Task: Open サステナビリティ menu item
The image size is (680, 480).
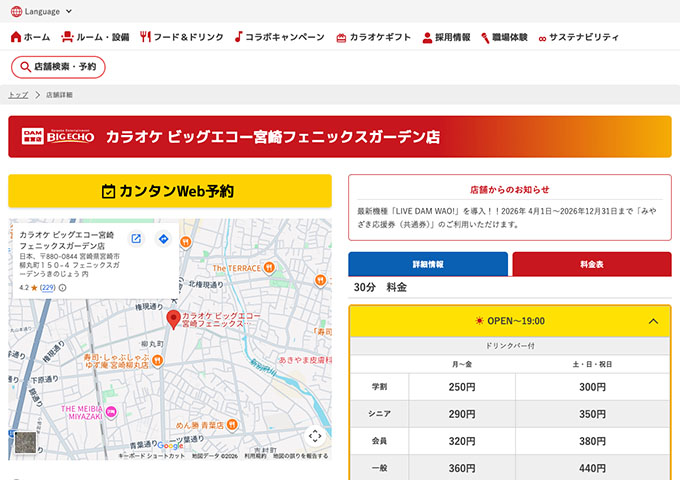Action: pyautogui.click(x=579, y=37)
